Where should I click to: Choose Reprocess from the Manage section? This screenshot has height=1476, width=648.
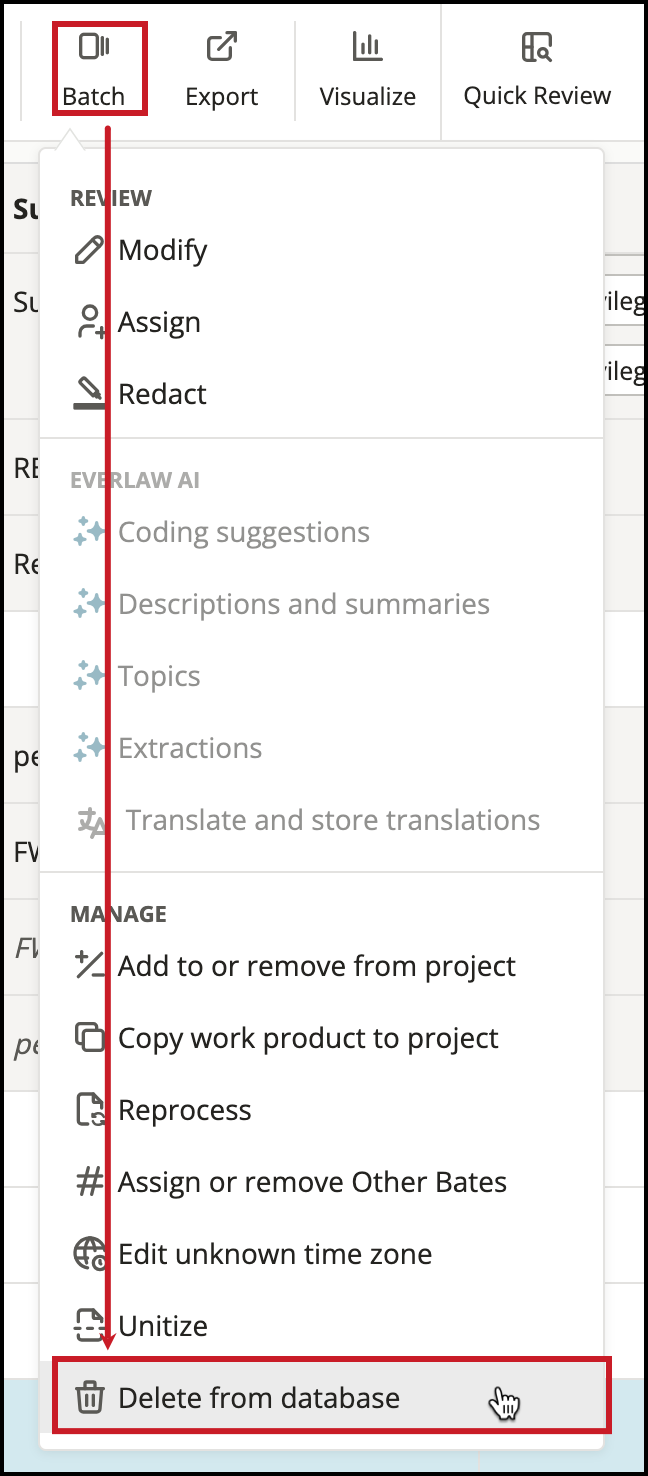185,1110
